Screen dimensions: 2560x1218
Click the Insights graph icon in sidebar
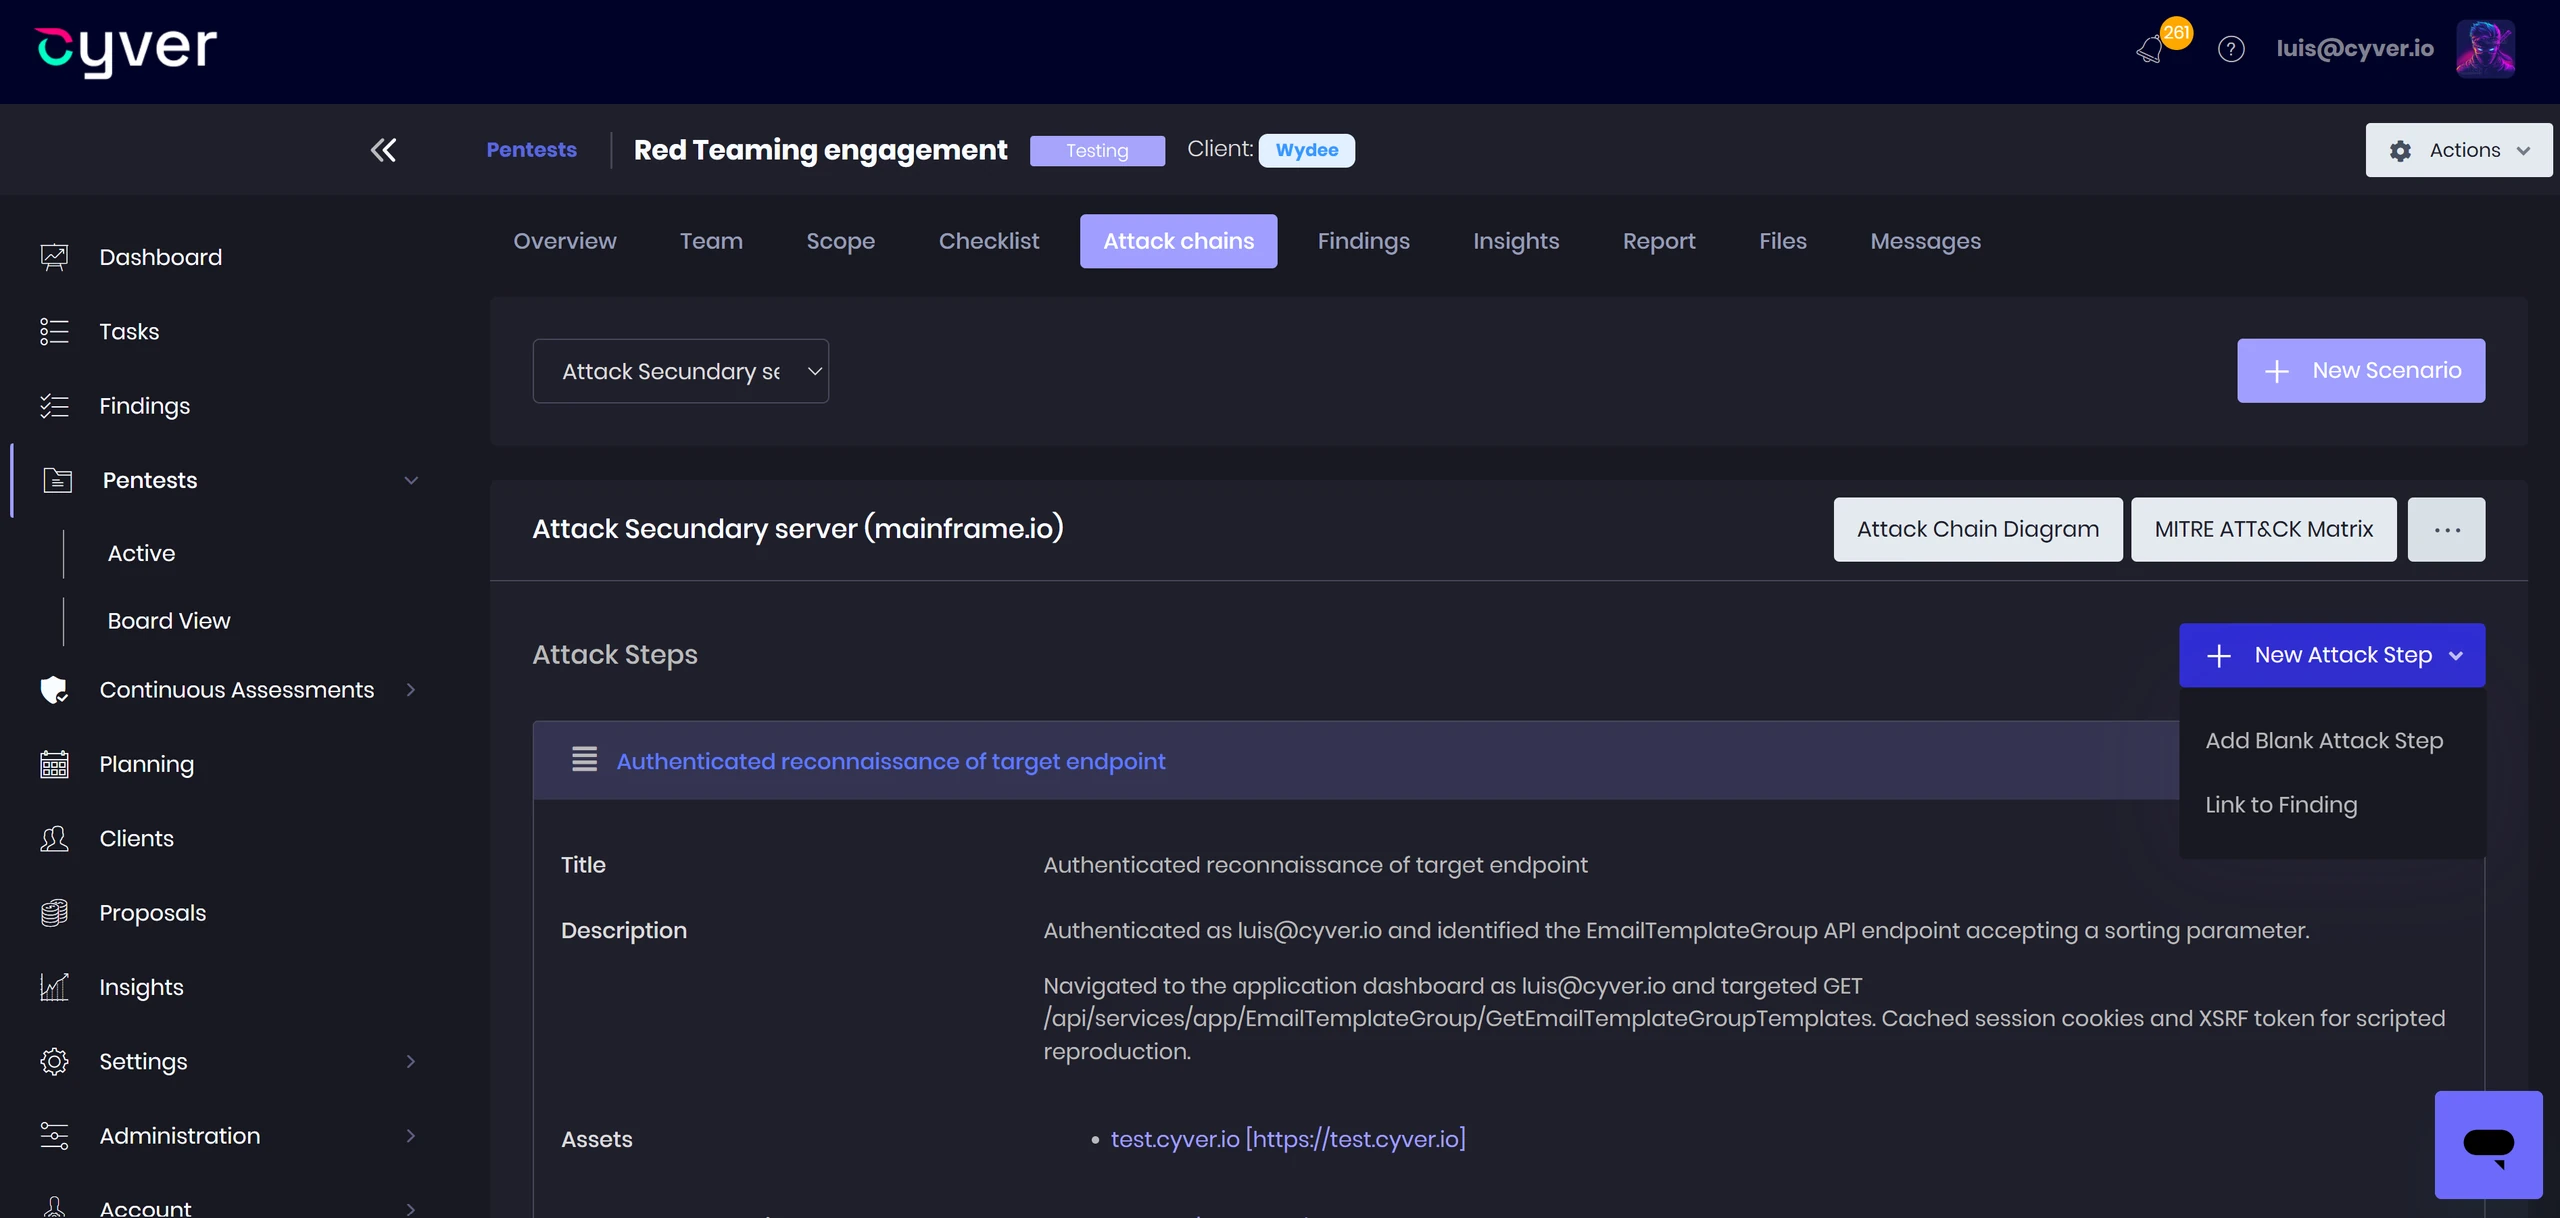pos(54,987)
